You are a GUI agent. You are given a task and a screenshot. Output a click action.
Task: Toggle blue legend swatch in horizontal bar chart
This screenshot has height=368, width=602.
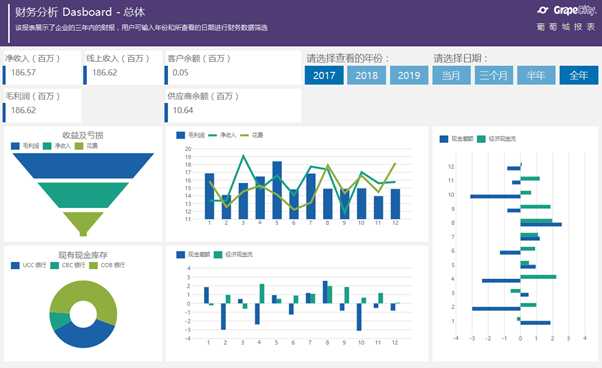pos(444,139)
